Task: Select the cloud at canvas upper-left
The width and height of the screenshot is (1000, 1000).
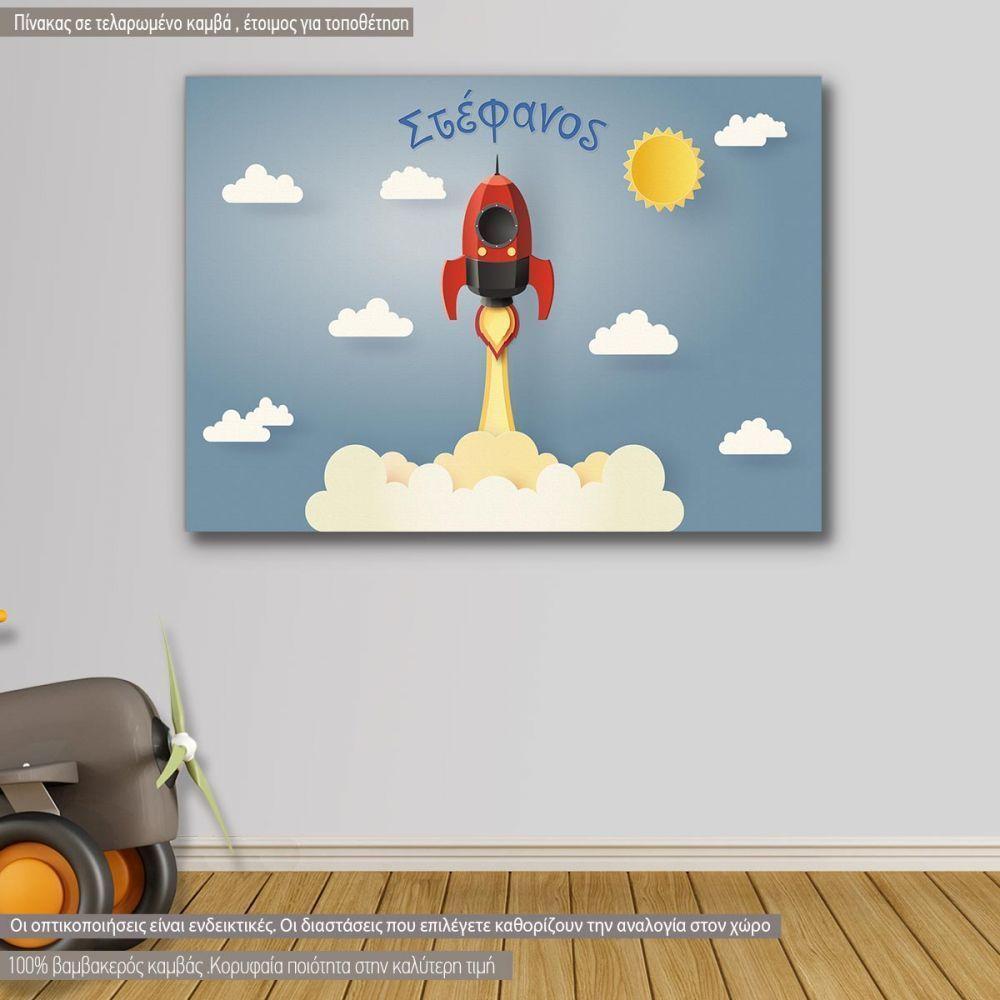Action: [x=262, y=186]
